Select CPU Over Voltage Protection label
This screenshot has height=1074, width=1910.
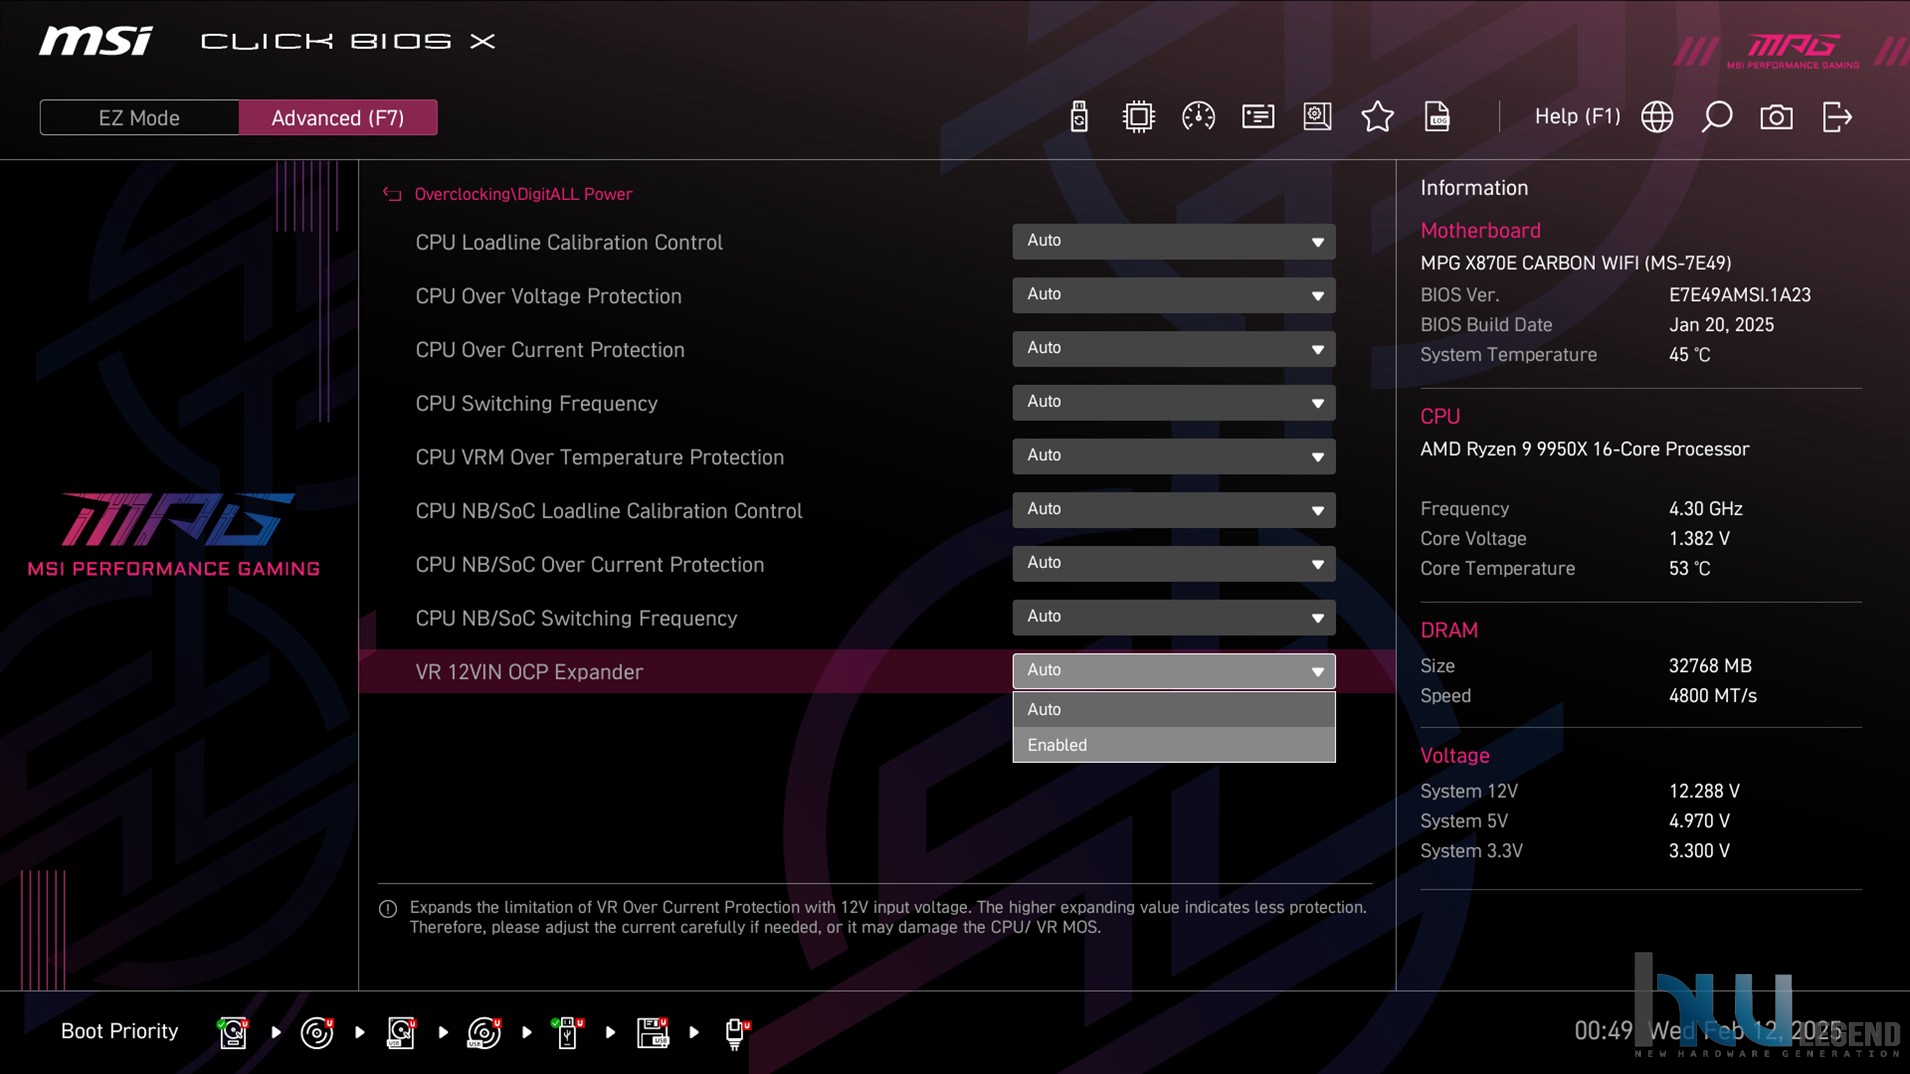click(x=548, y=297)
